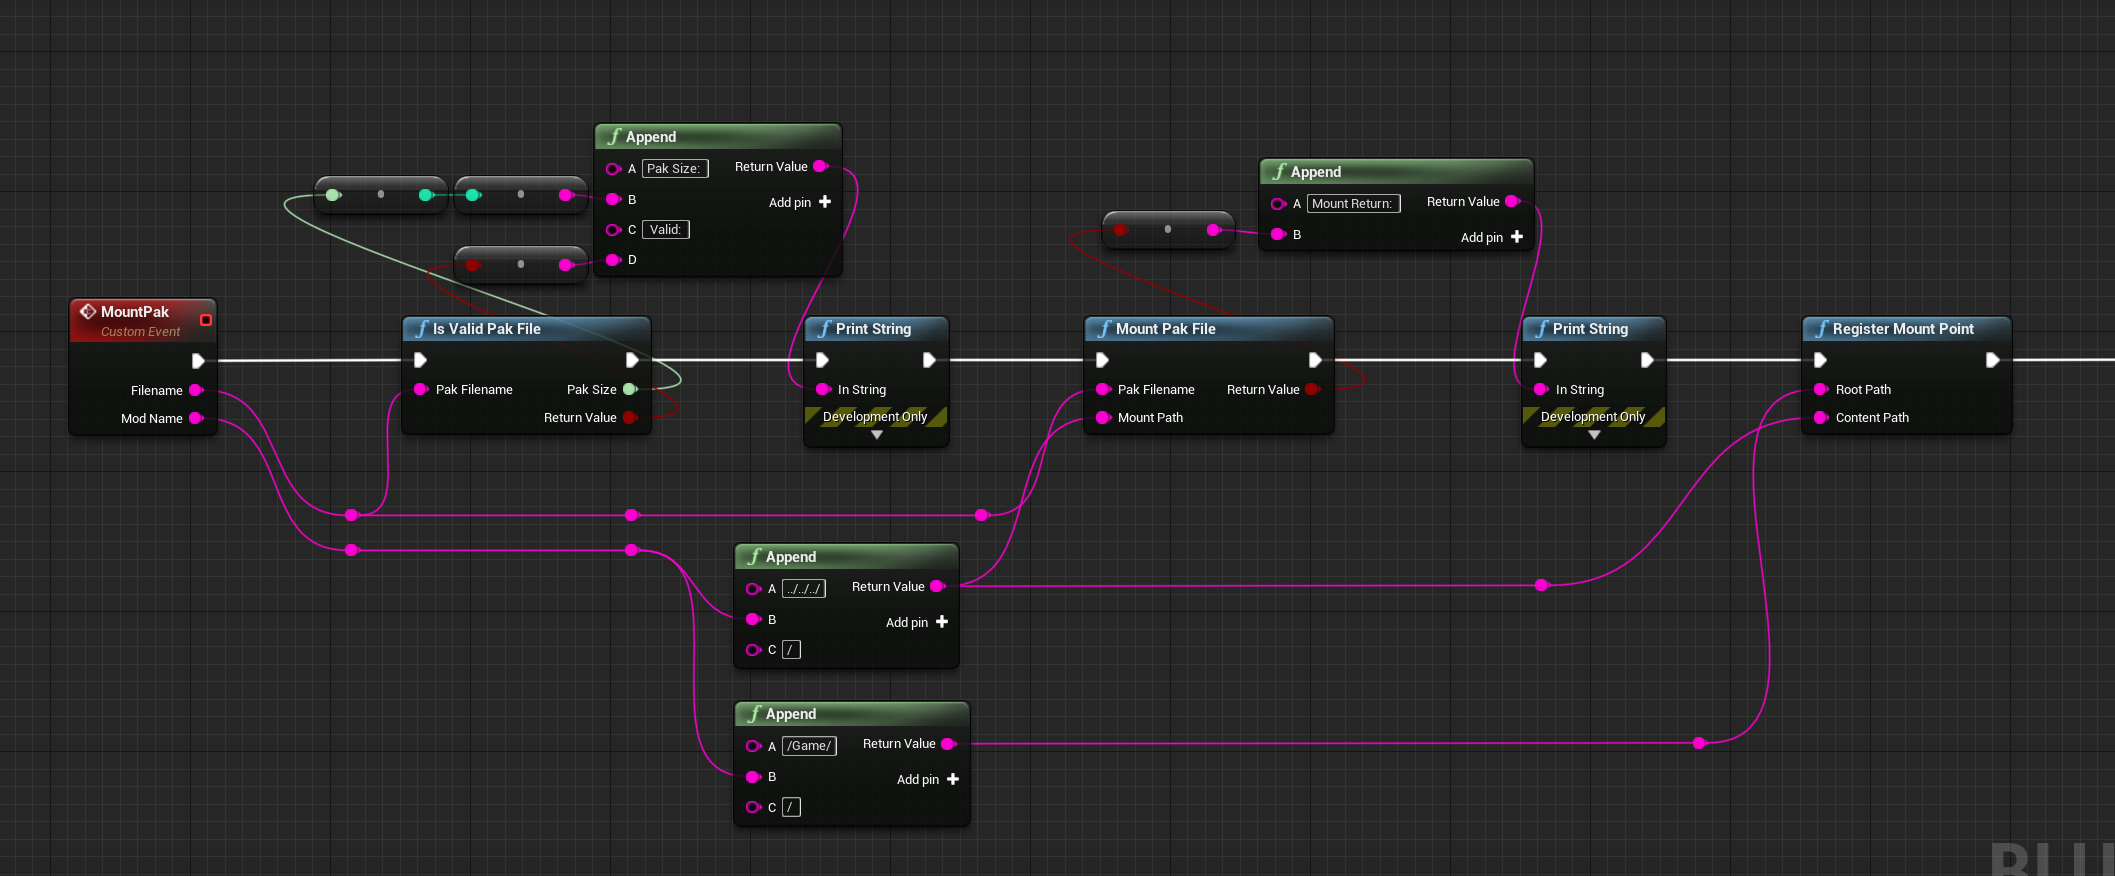Click the Return Value pin of the /Game/ Append node
Viewport: 2115px width, 876px height.
(949, 743)
